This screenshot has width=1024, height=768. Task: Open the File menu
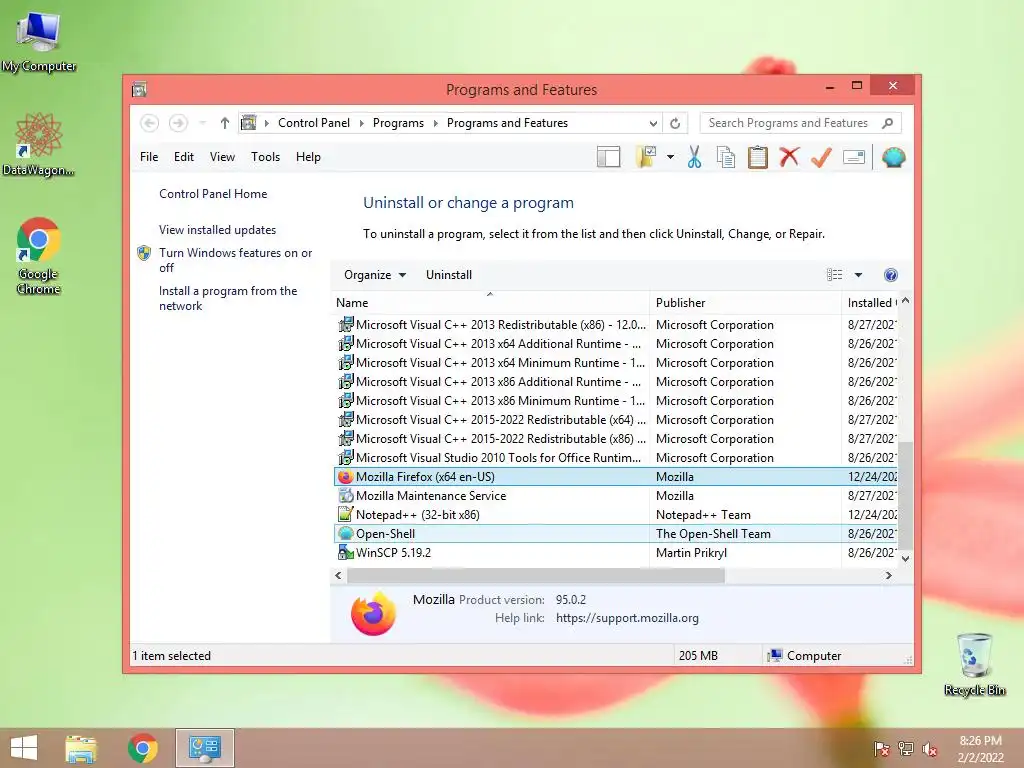(x=149, y=157)
